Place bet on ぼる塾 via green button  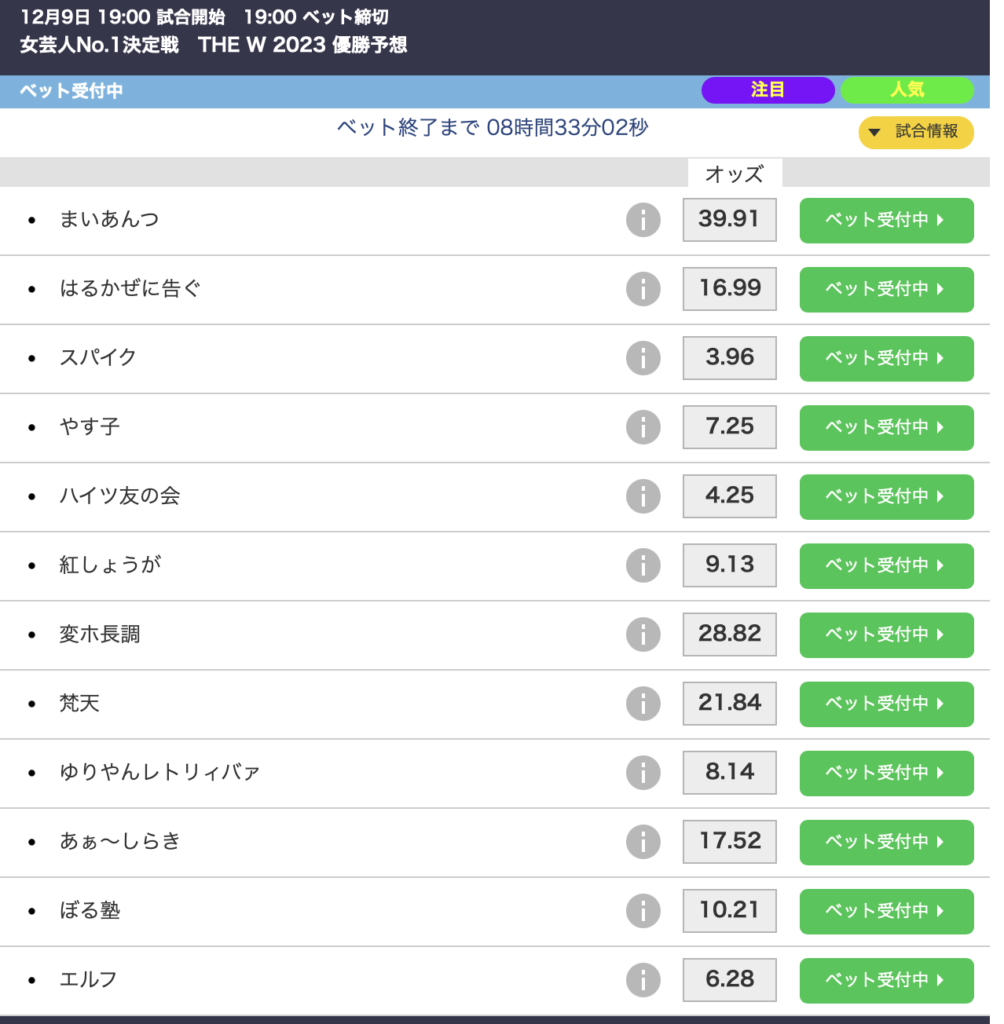(x=886, y=910)
